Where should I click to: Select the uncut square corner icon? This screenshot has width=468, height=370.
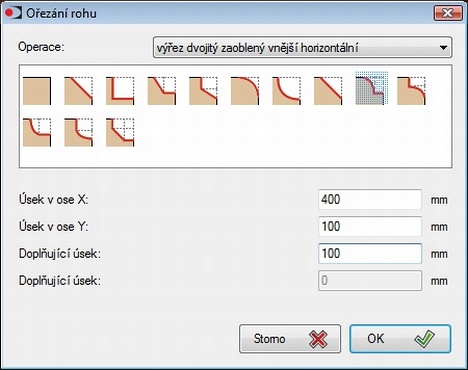37,91
